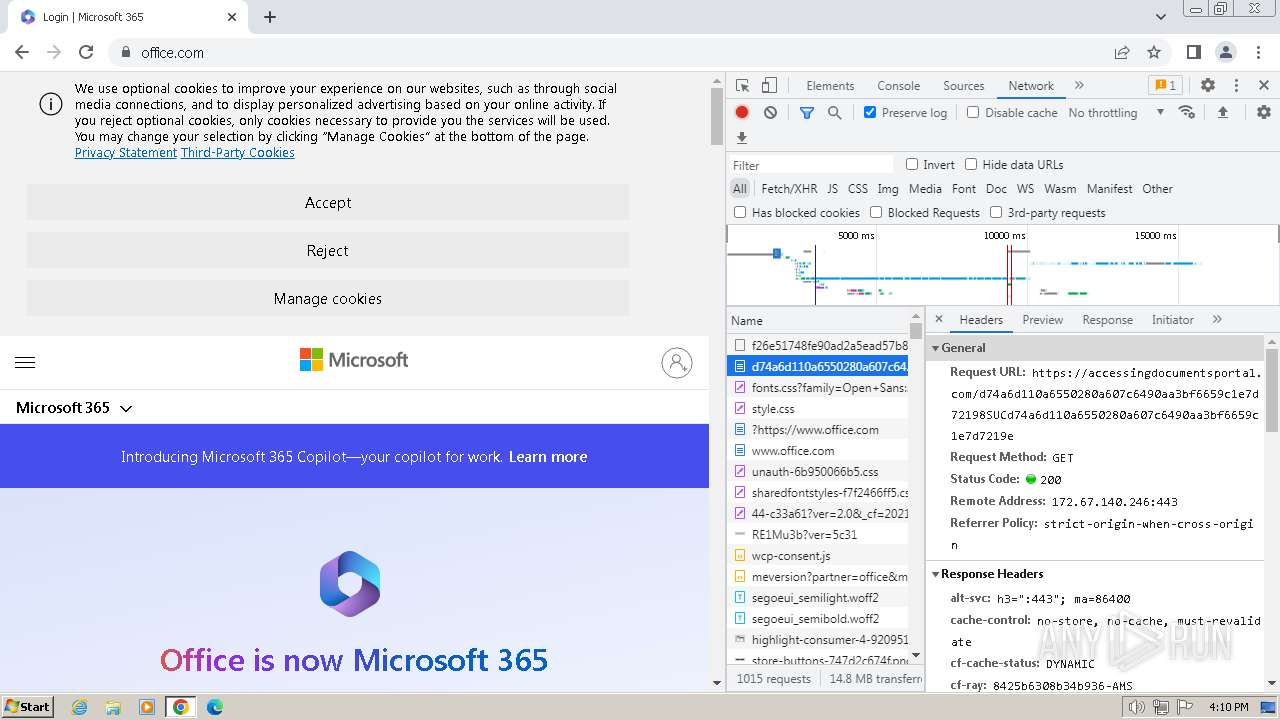Filter requests by Fetch/XHR
Image resolution: width=1280 pixels, height=720 pixels.
pyautogui.click(x=789, y=189)
